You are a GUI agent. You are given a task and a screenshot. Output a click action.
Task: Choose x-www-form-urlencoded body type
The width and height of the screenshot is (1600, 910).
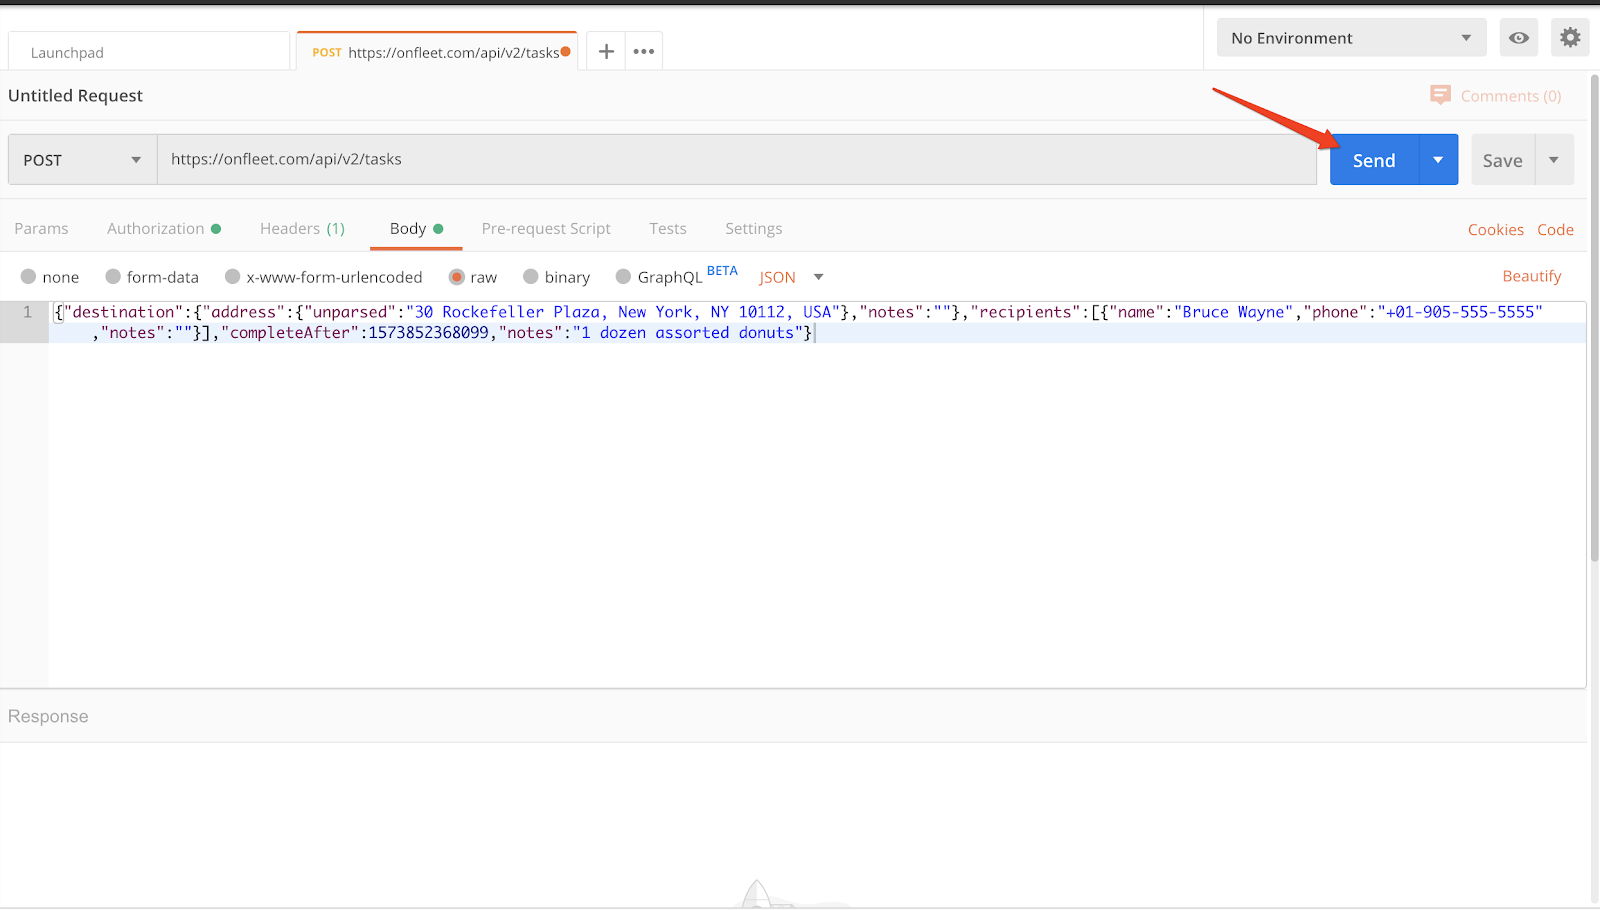click(x=233, y=277)
